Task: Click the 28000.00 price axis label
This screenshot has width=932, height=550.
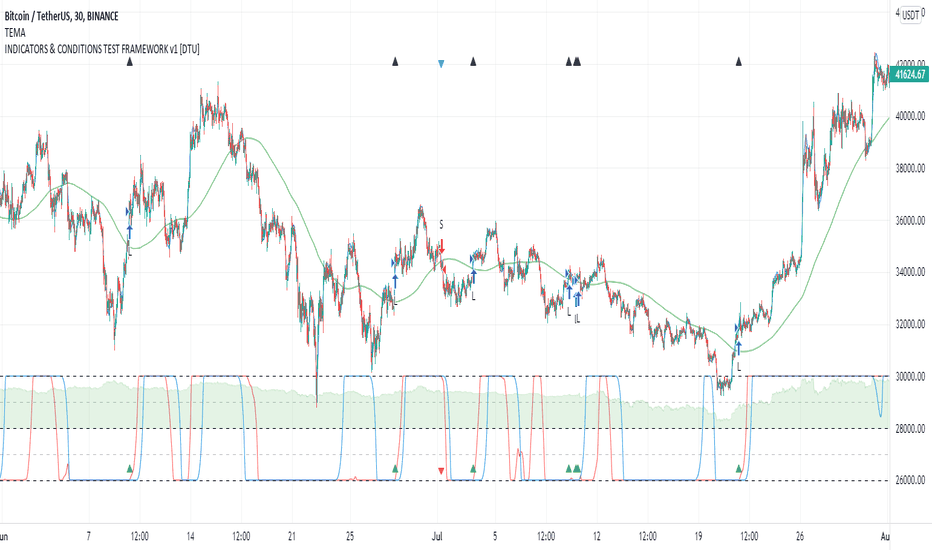Action: [910, 428]
